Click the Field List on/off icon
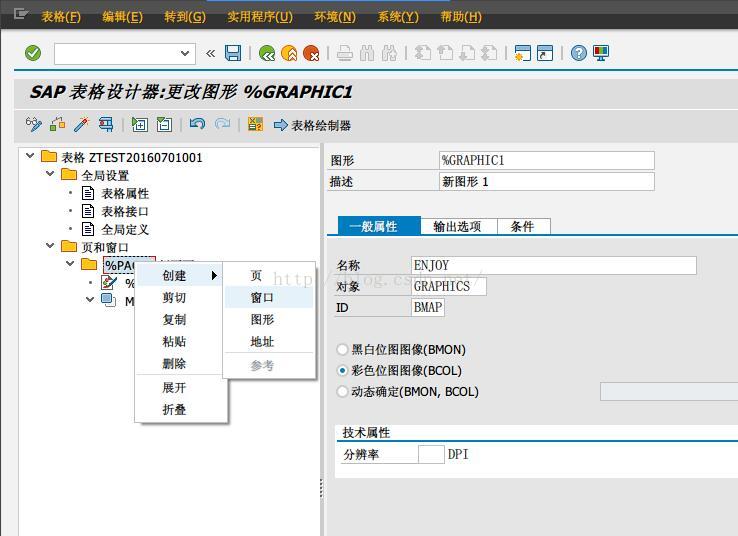 (x=256, y=125)
